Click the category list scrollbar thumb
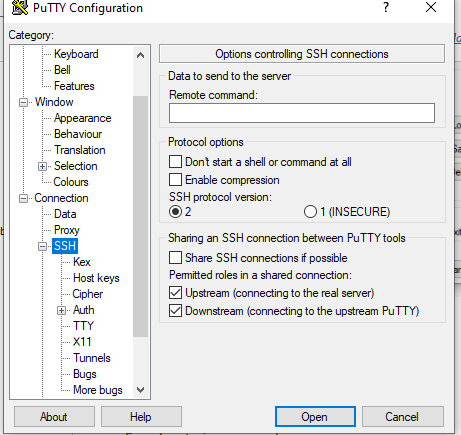 (x=140, y=216)
